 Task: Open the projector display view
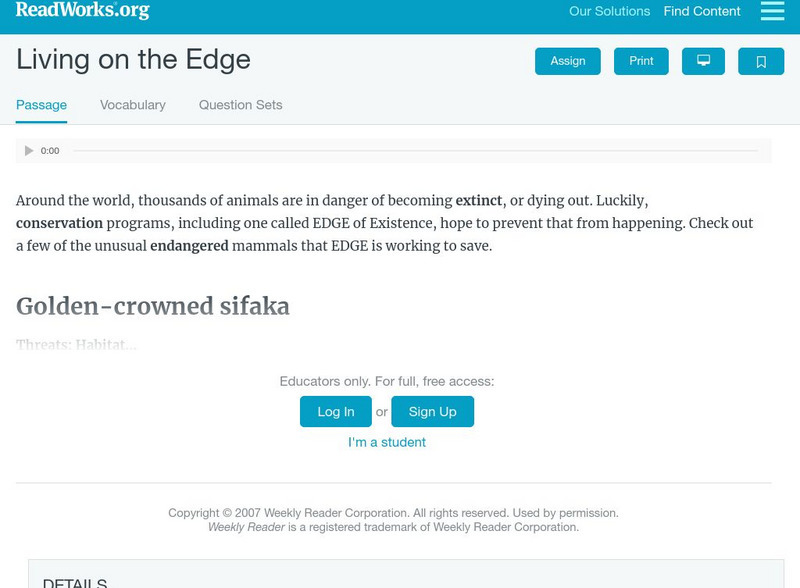[x=704, y=61]
